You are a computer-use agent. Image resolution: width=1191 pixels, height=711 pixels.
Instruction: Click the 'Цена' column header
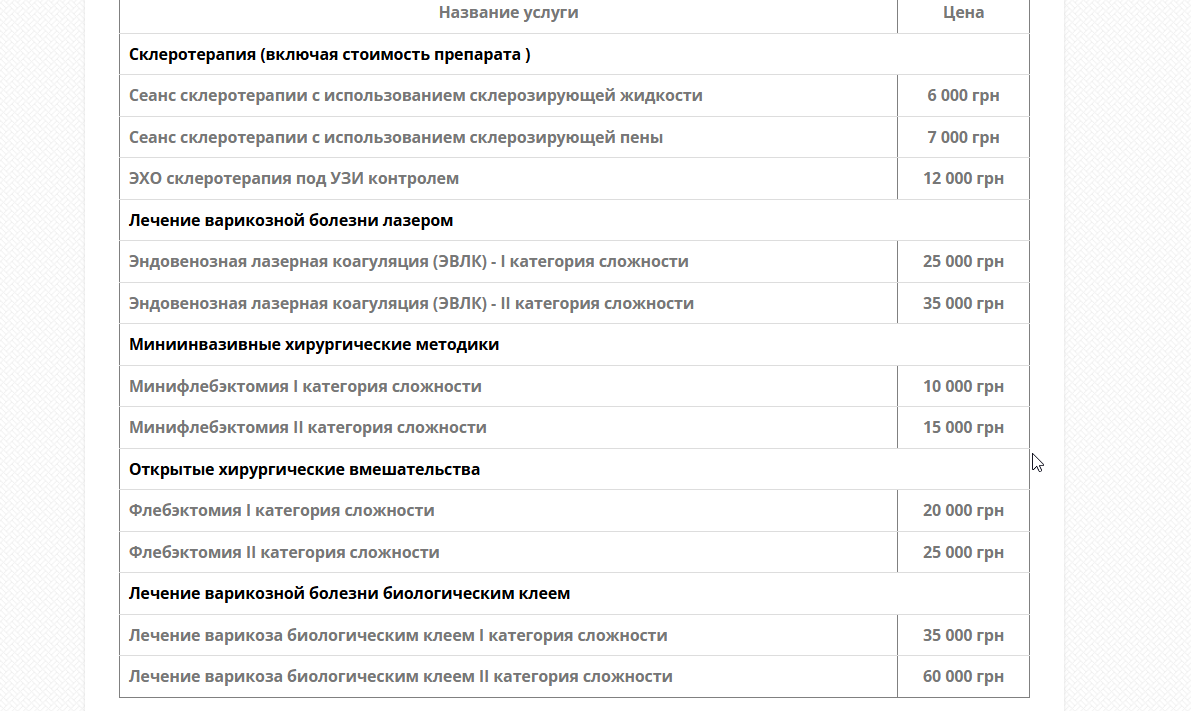963,12
